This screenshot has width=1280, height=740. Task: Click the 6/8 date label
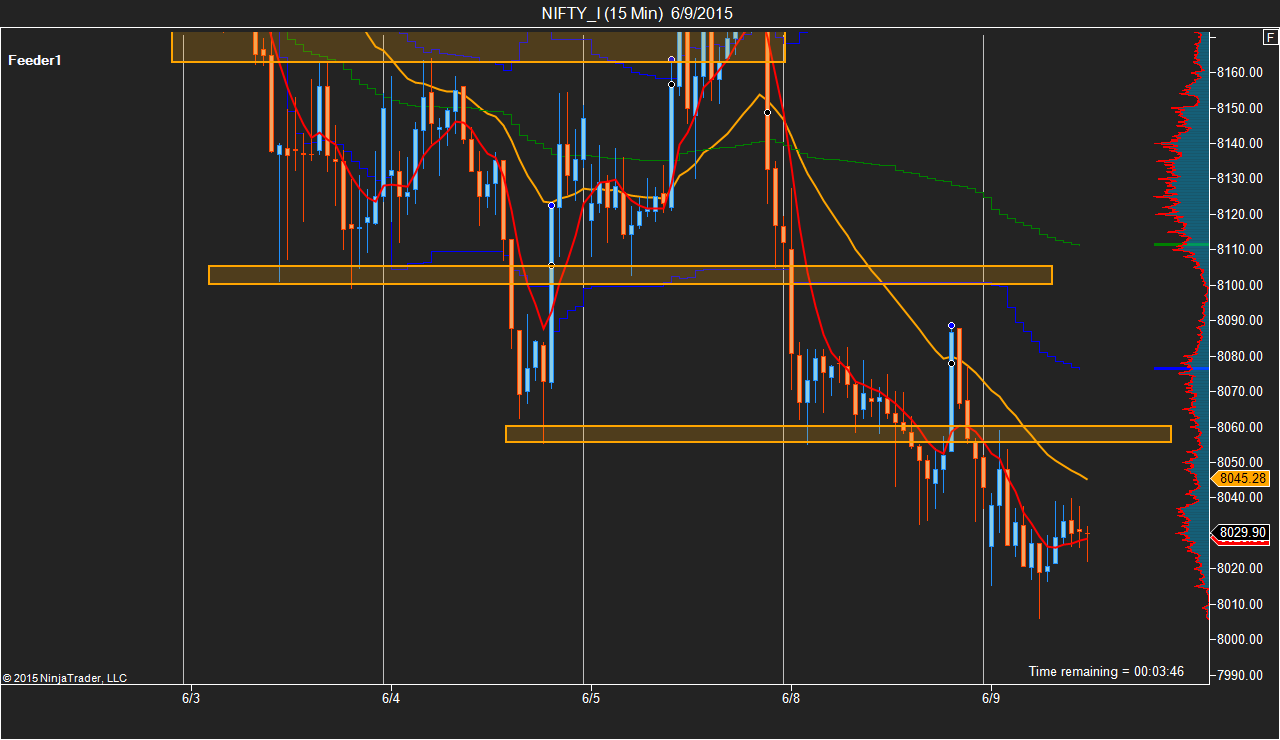[x=790, y=697]
